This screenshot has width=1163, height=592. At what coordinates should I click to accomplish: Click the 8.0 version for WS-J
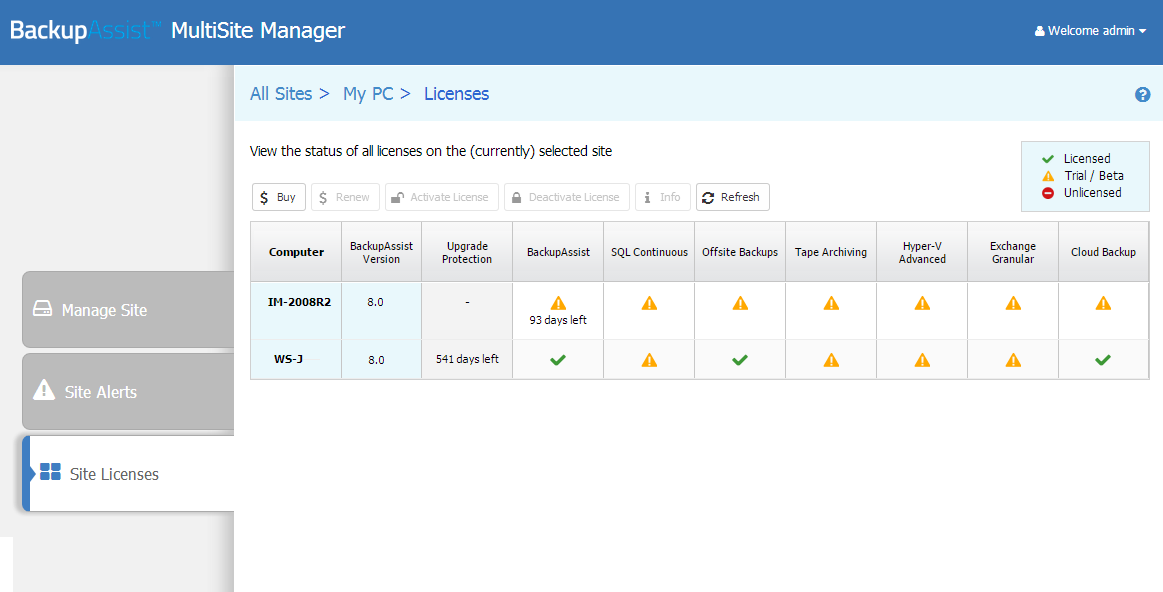(x=376, y=360)
